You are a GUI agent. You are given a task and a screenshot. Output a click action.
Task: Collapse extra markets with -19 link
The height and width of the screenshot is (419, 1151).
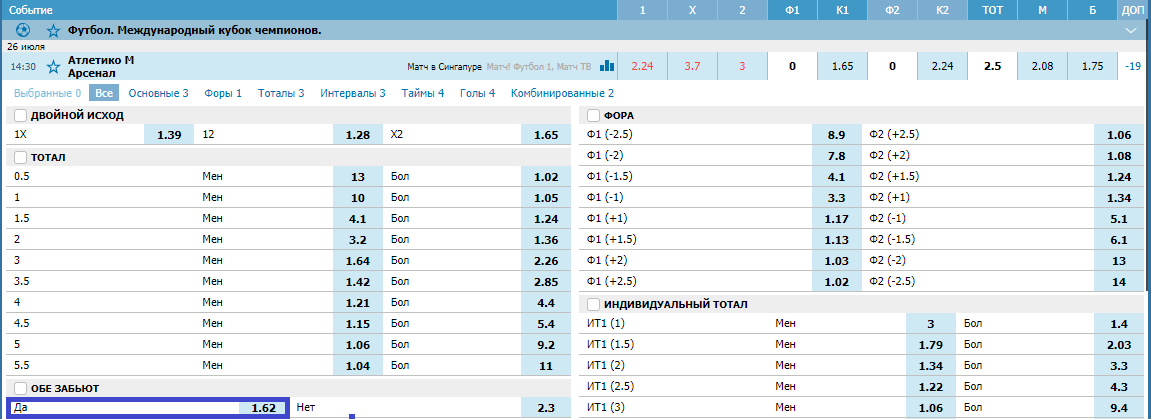click(x=1133, y=66)
